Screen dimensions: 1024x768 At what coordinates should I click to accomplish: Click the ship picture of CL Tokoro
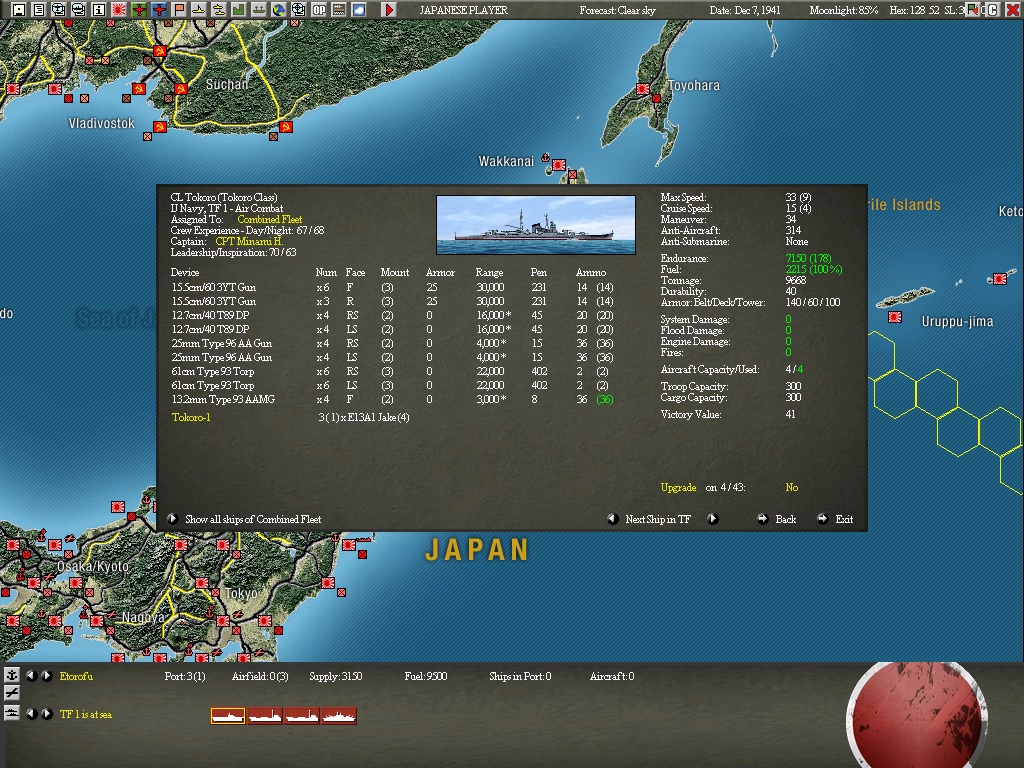tap(536, 225)
